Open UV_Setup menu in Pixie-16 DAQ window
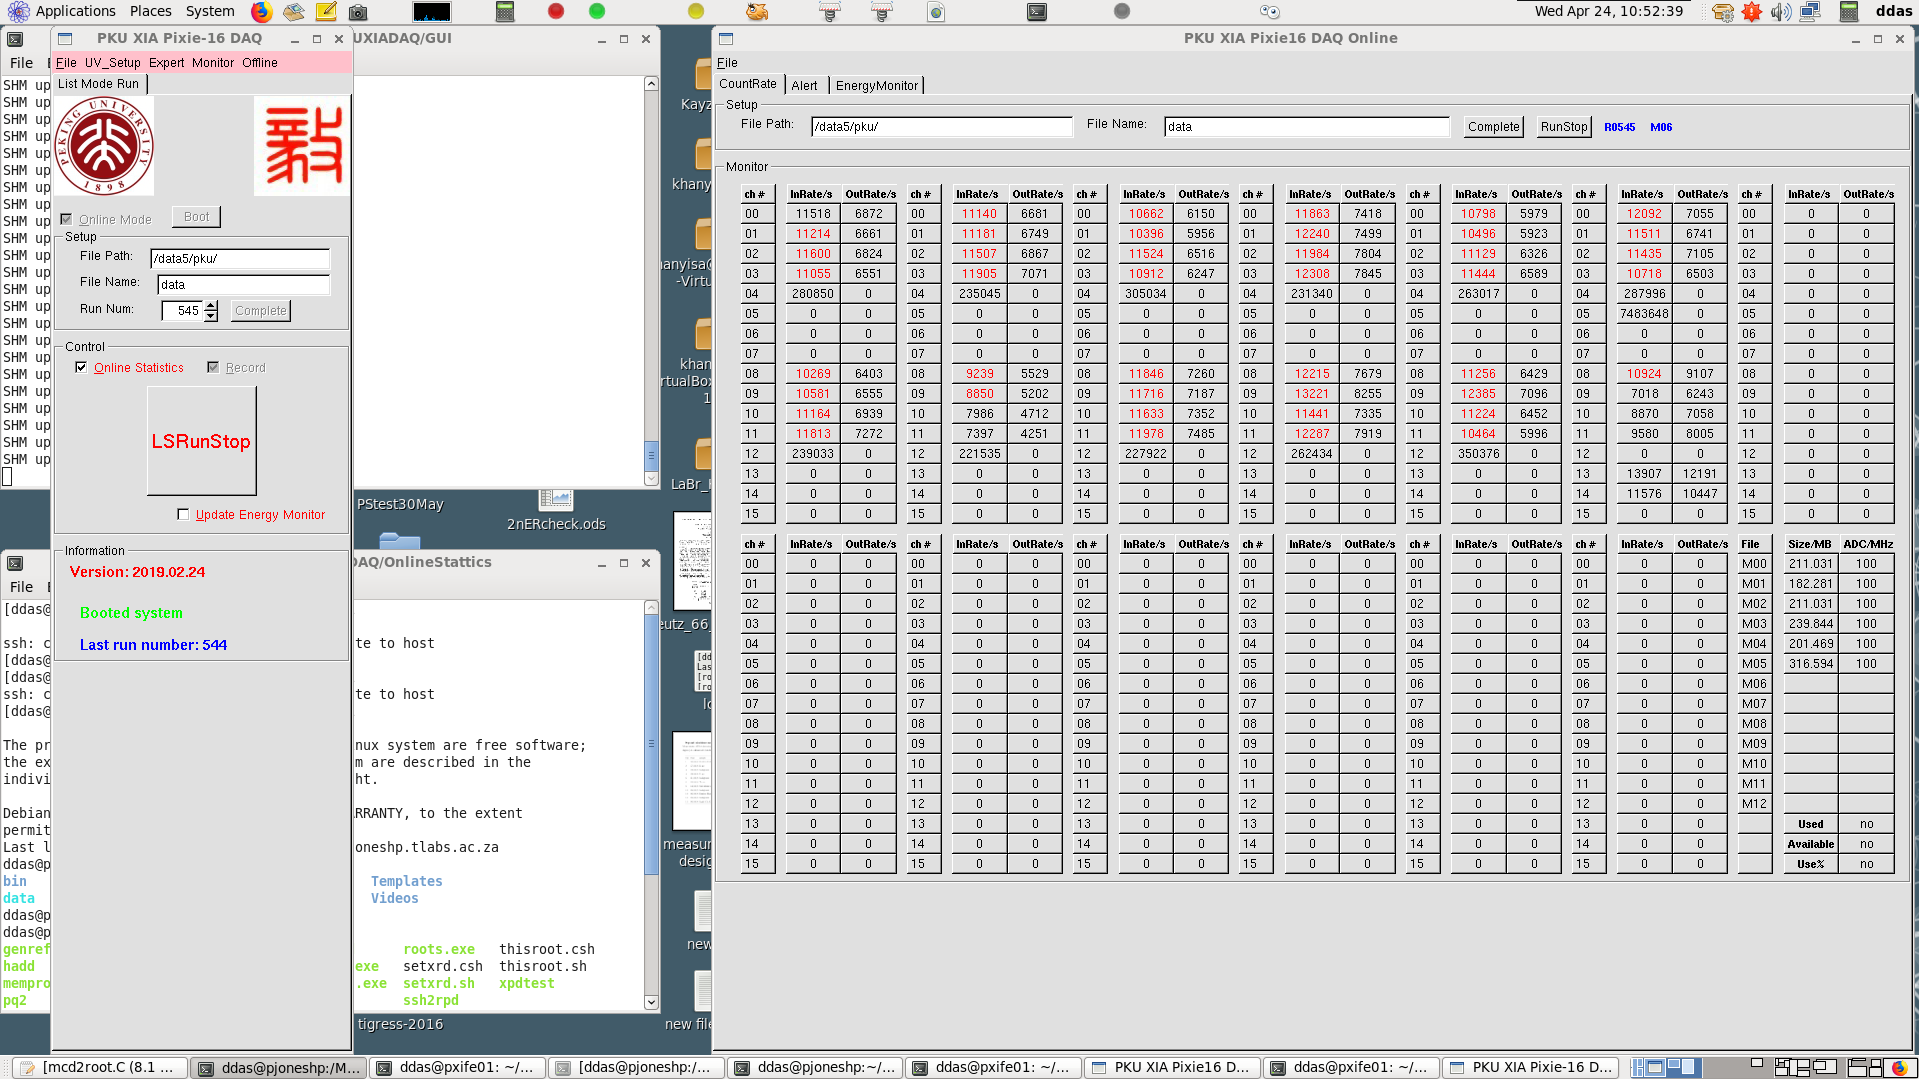 point(113,63)
